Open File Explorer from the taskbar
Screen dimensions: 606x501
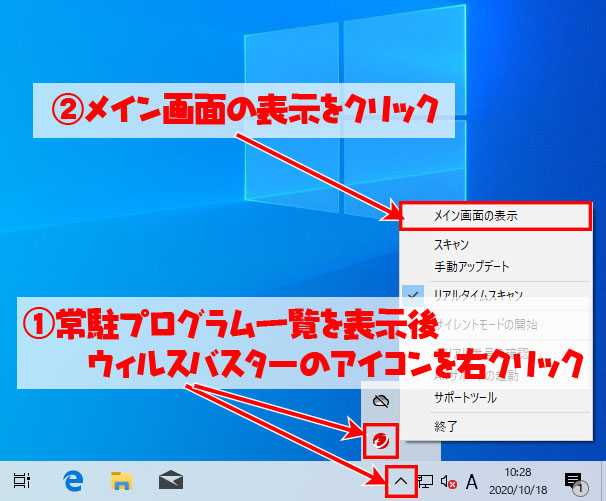[121, 481]
